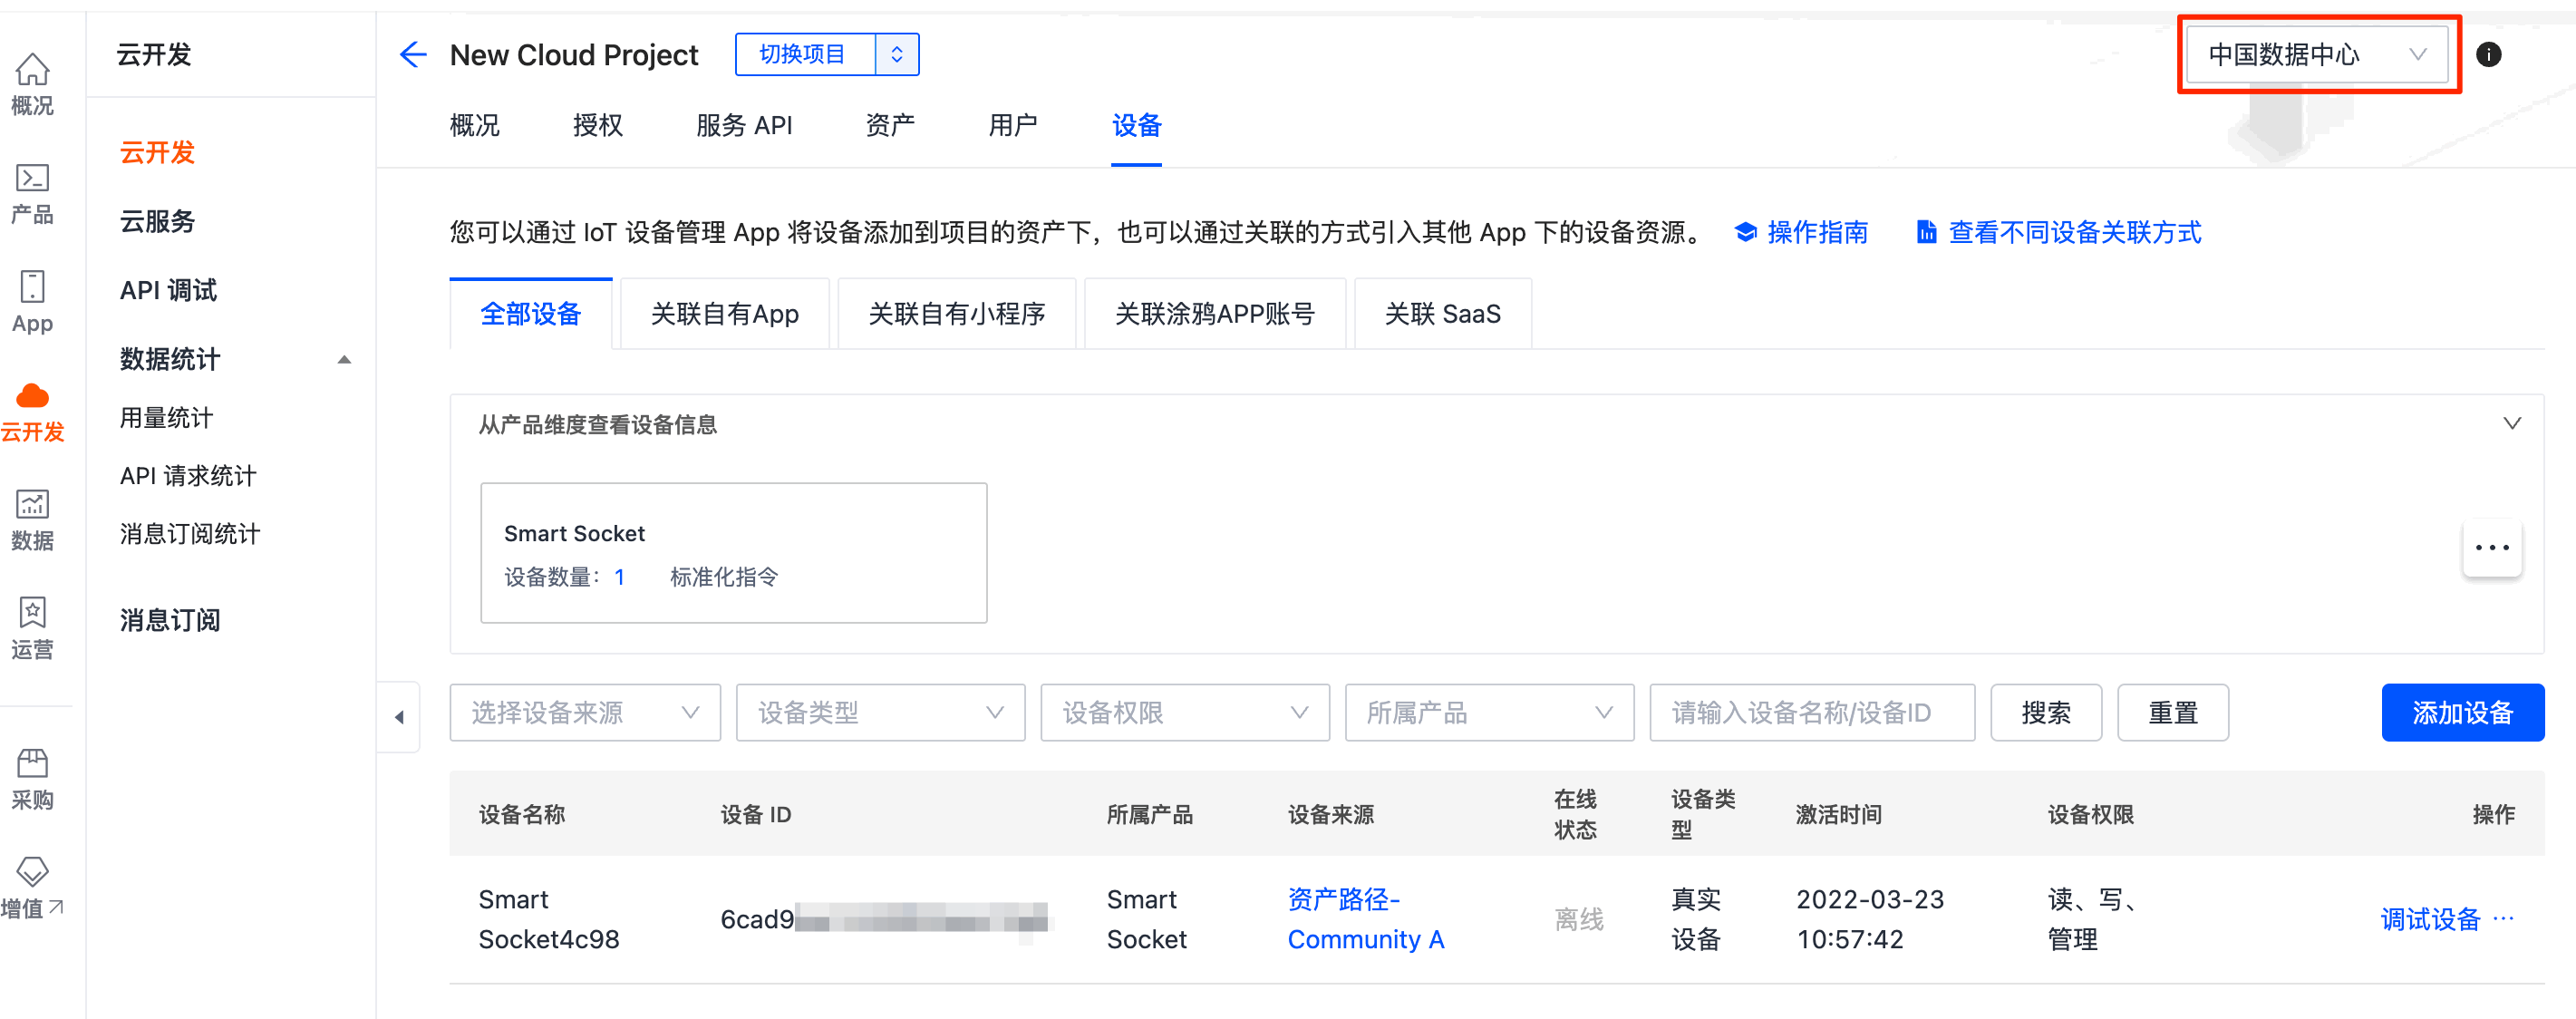2576x1019 pixels.
Task: Click the 重置 button
Action: [2173, 712]
